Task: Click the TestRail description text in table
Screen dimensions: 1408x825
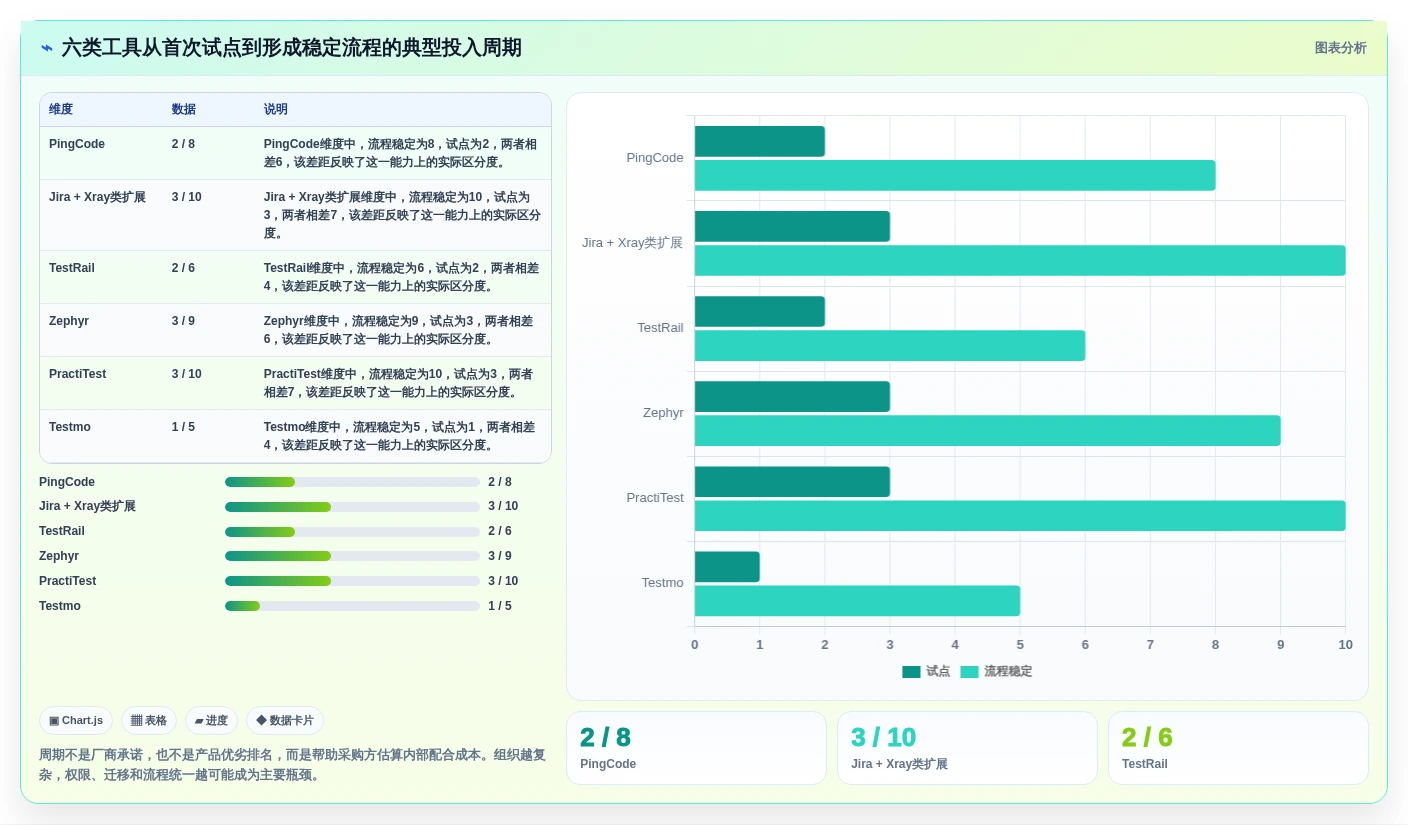Action: point(402,277)
